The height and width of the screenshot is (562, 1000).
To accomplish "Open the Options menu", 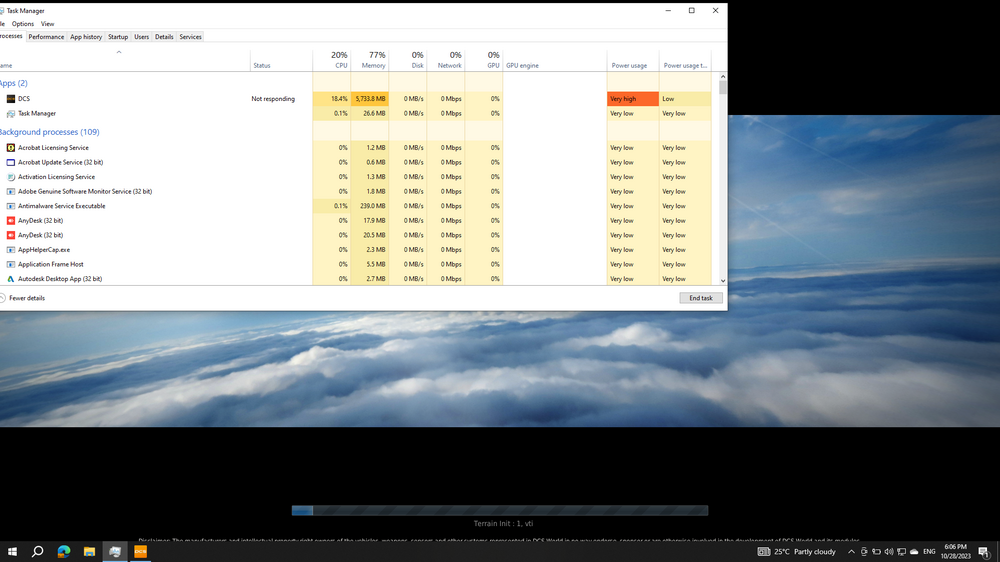I will point(22,24).
